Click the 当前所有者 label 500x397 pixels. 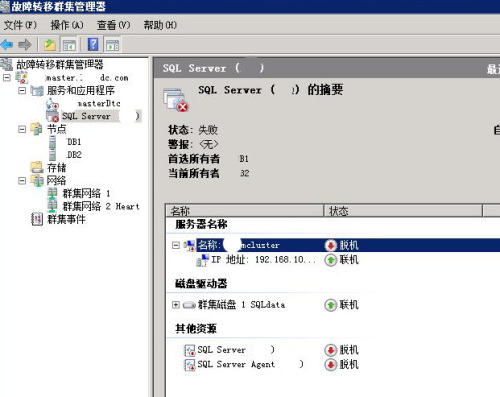pos(194,173)
